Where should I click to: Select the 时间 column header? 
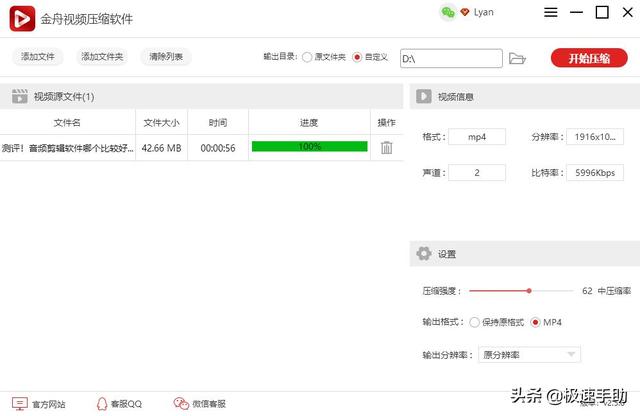pyautogui.click(x=218, y=122)
